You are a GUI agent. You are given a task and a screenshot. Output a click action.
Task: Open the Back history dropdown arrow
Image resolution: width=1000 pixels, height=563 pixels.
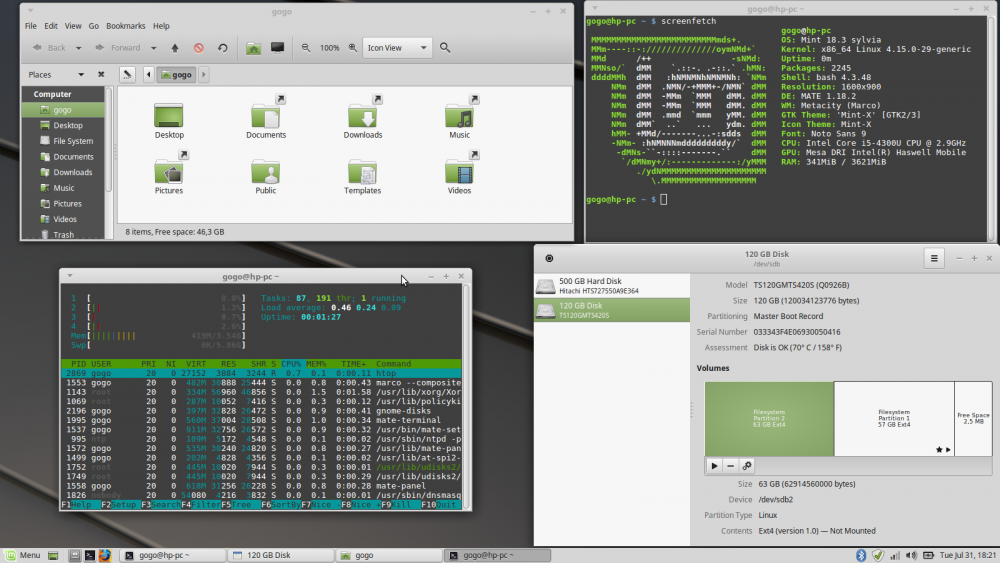78,48
